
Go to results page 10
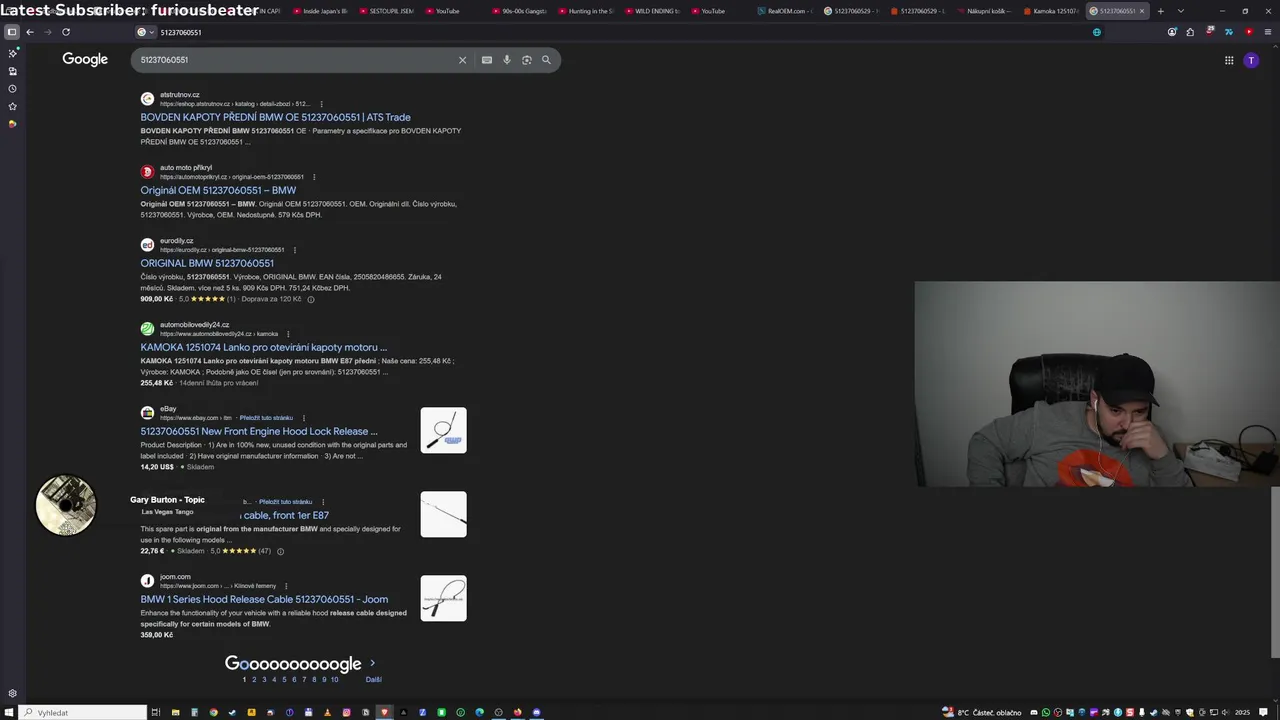pyautogui.click(x=334, y=679)
